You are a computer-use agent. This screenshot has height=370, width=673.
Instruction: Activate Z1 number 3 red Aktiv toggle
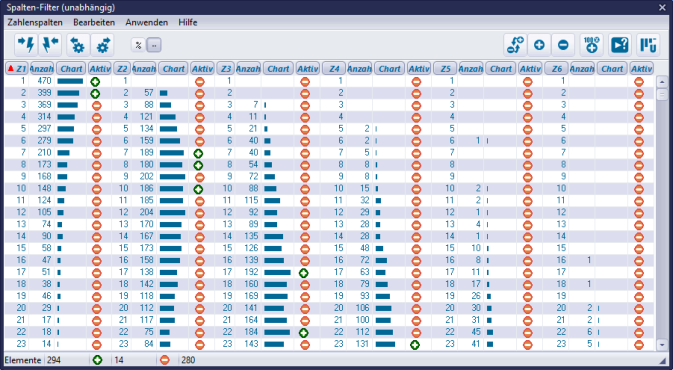tap(96, 106)
